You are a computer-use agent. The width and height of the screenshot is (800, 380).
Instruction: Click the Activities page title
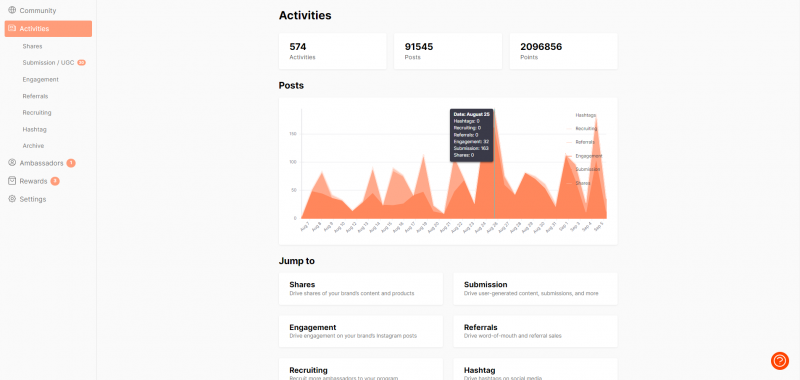coord(305,15)
